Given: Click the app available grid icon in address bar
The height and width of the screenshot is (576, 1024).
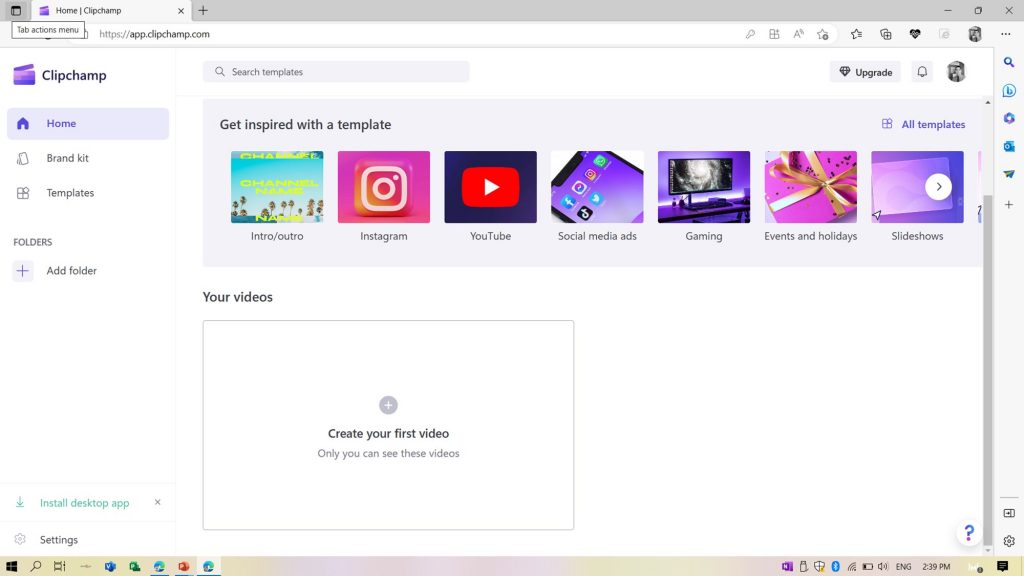Looking at the screenshot, I should (775, 34).
